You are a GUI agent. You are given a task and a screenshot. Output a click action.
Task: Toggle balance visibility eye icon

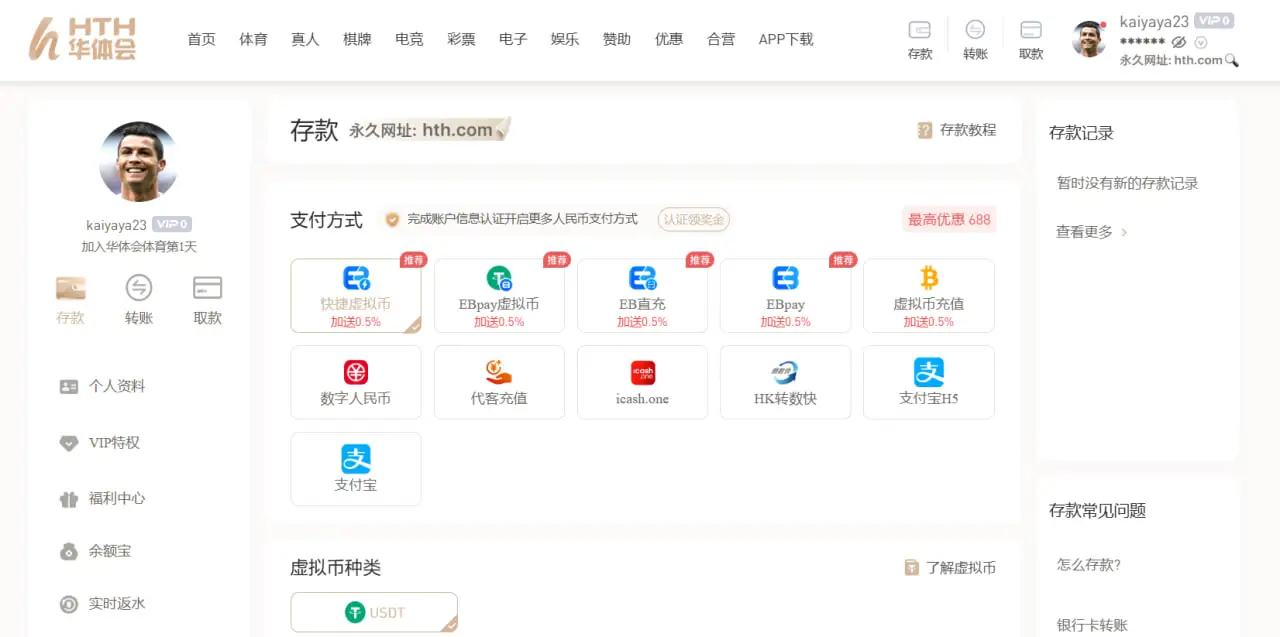pyautogui.click(x=1179, y=42)
